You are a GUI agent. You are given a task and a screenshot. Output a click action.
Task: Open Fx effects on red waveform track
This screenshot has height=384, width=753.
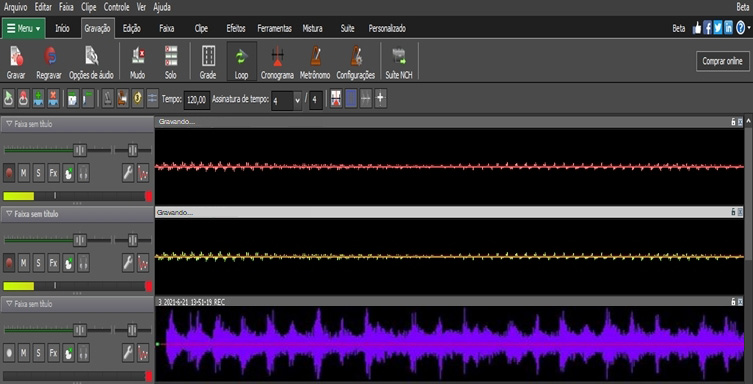point(53,173)
